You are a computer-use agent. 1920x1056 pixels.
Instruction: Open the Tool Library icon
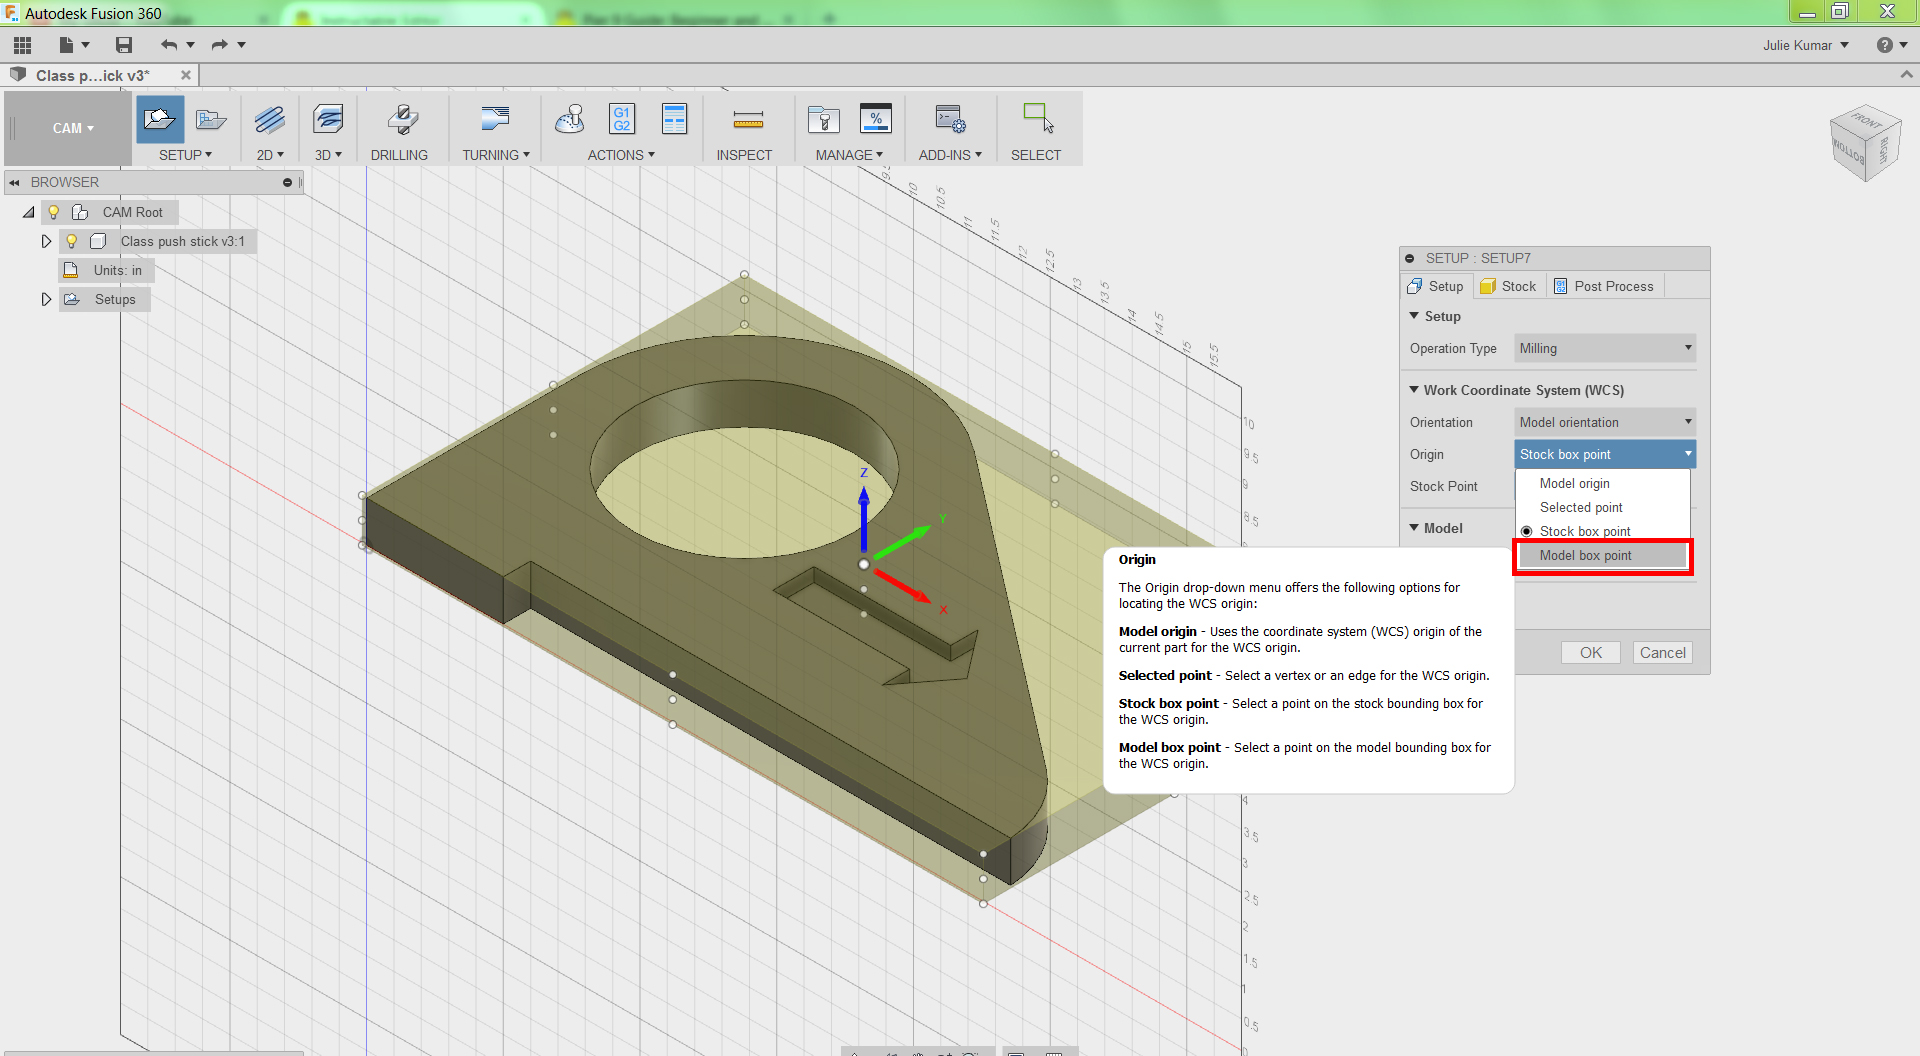824,120
